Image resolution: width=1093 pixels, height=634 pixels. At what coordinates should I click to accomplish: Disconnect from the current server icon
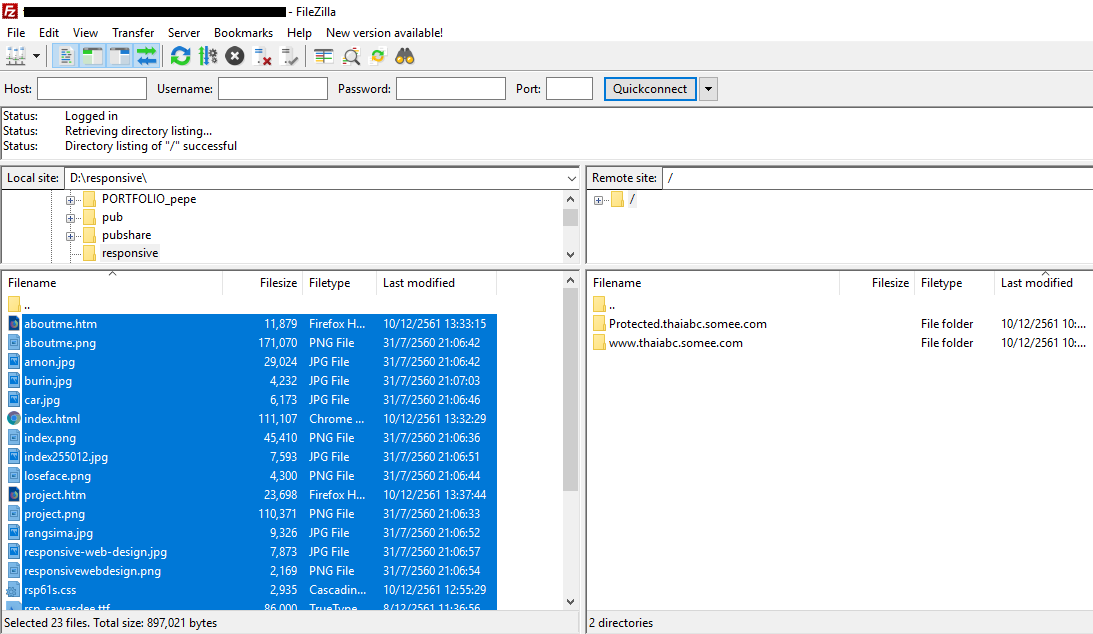click(x=263, y=56)
